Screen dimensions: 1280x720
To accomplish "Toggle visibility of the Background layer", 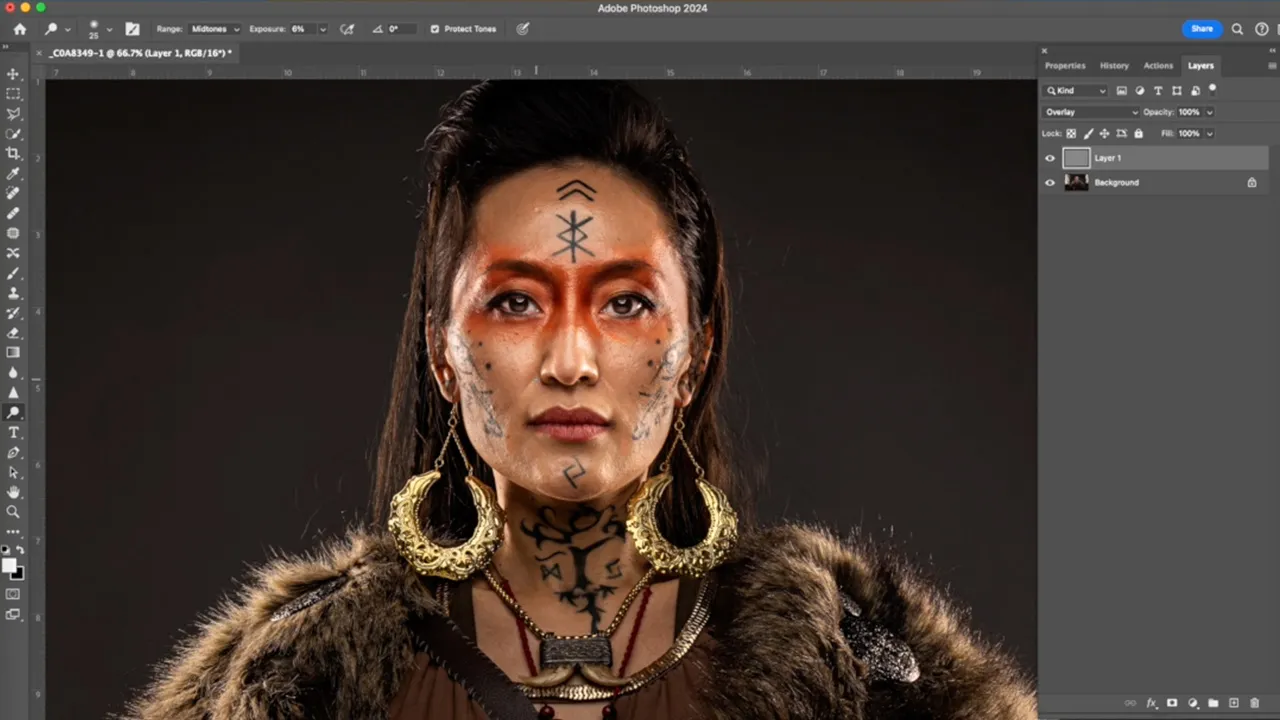I will click(x=1050, y=183).
